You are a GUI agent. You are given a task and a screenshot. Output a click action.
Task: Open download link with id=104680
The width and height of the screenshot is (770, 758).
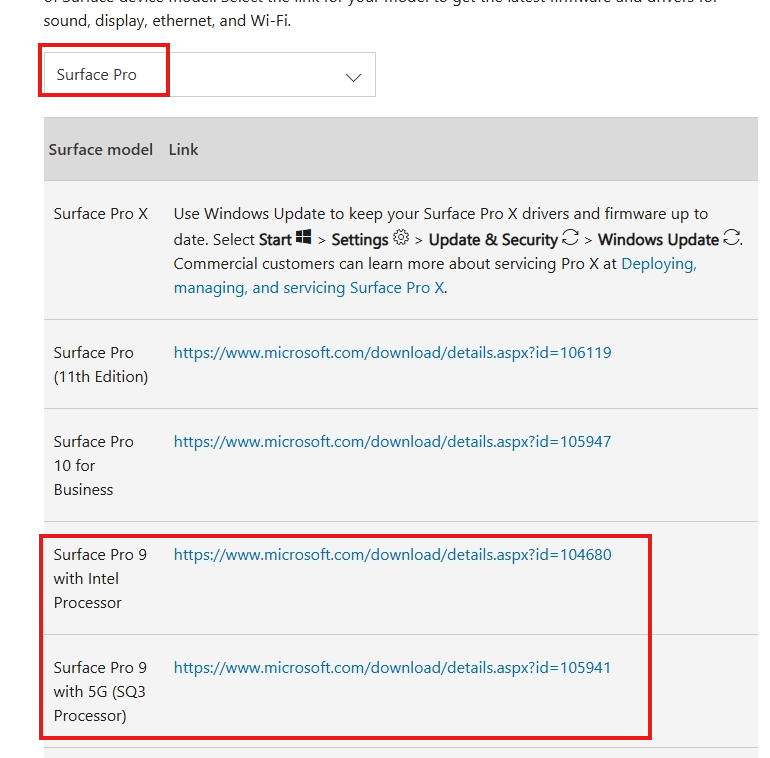392,554
